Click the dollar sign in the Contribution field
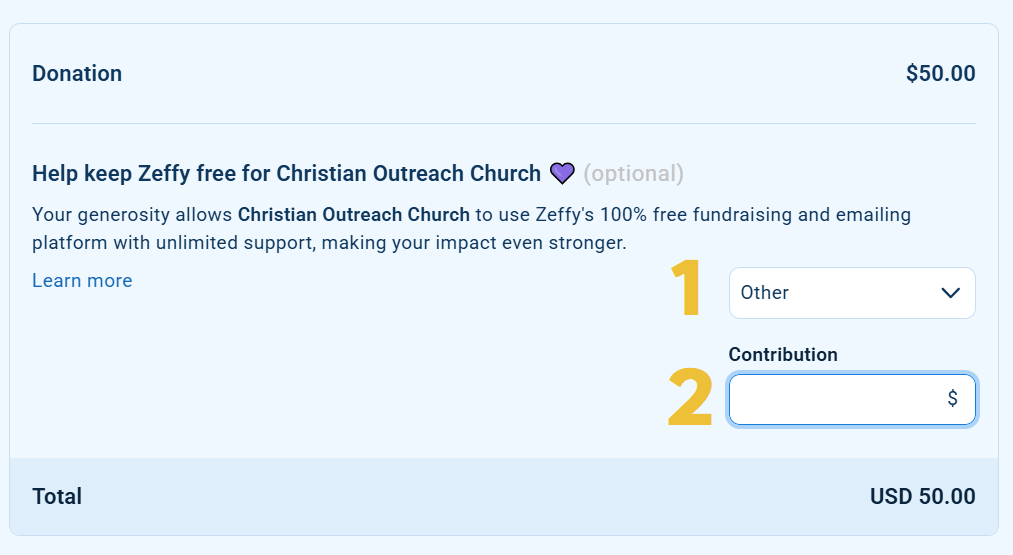 tap(952, 399)
